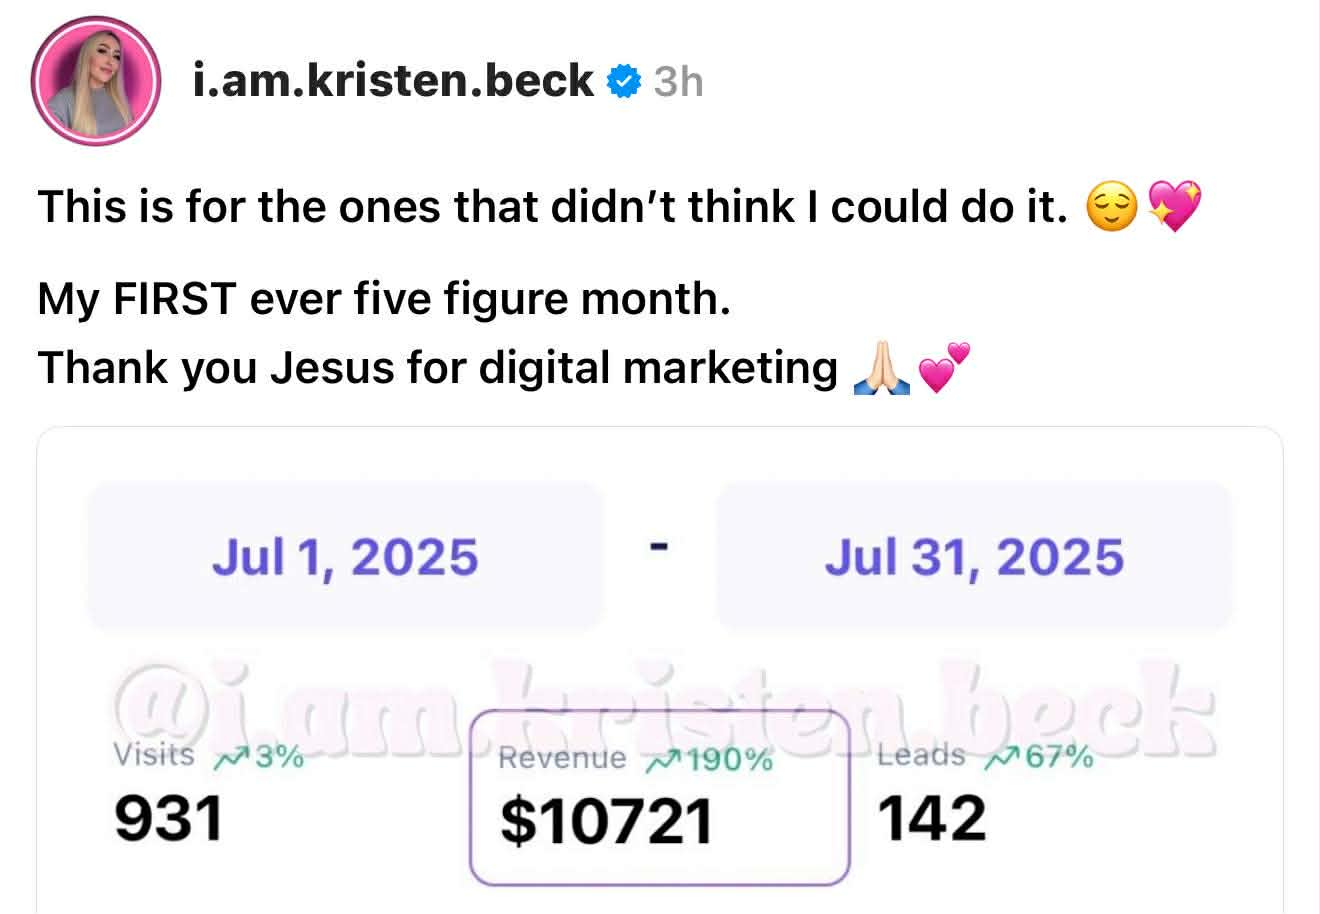Click the $10721 revenue amount
This screenshot has width=1320, height=914.
[x=606, y=821]
